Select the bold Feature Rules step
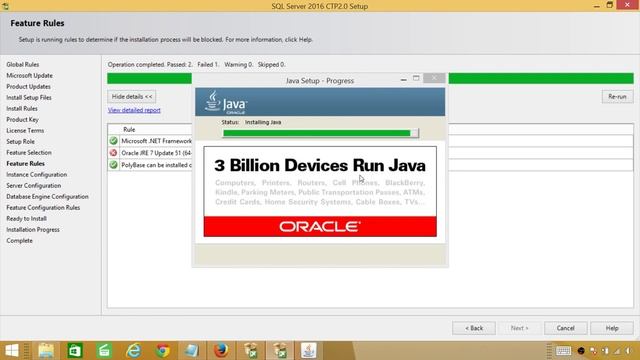 pos(25,164)
